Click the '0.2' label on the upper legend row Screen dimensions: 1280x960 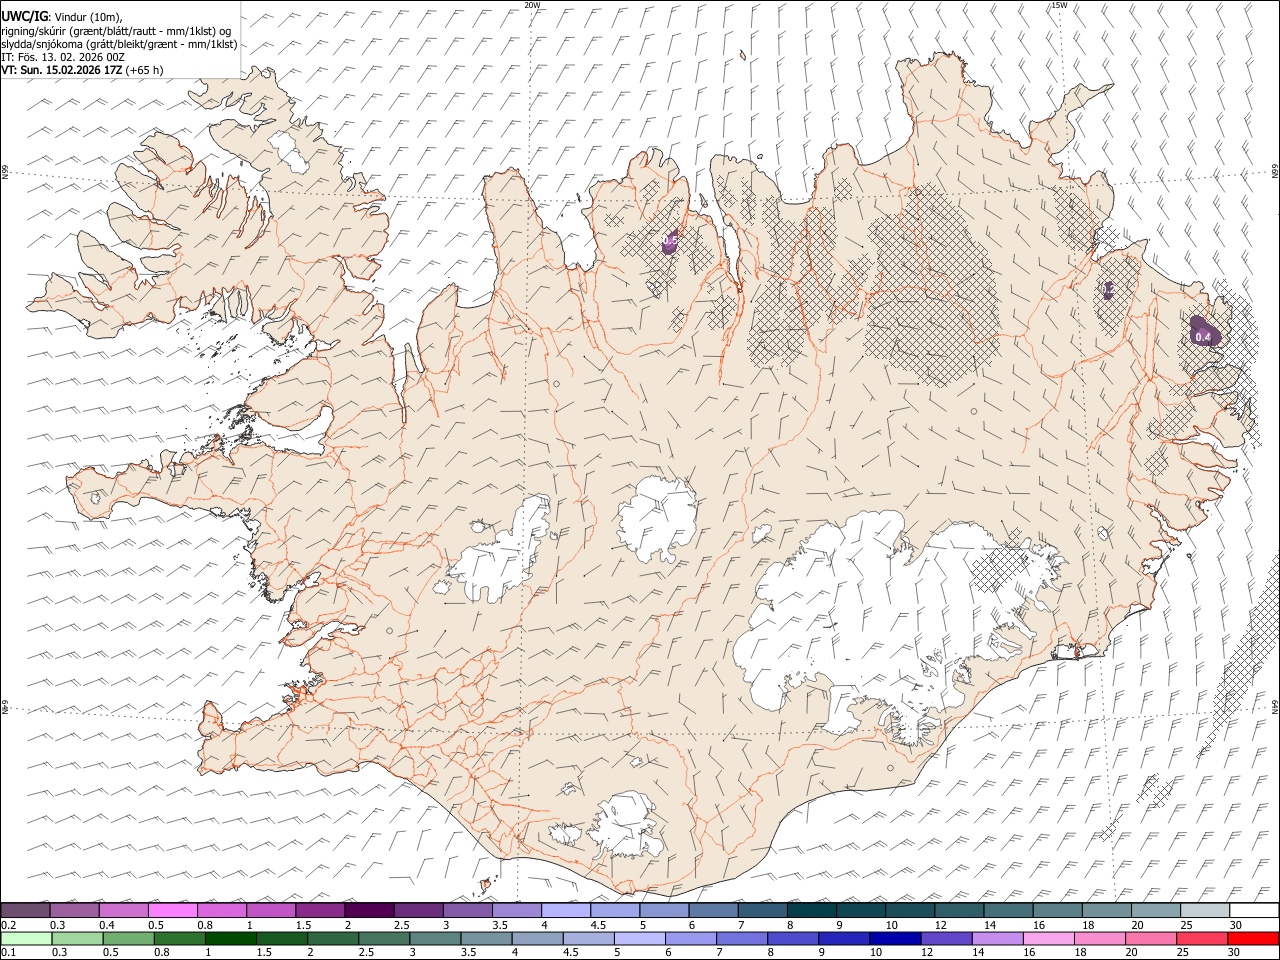[7, 925]
